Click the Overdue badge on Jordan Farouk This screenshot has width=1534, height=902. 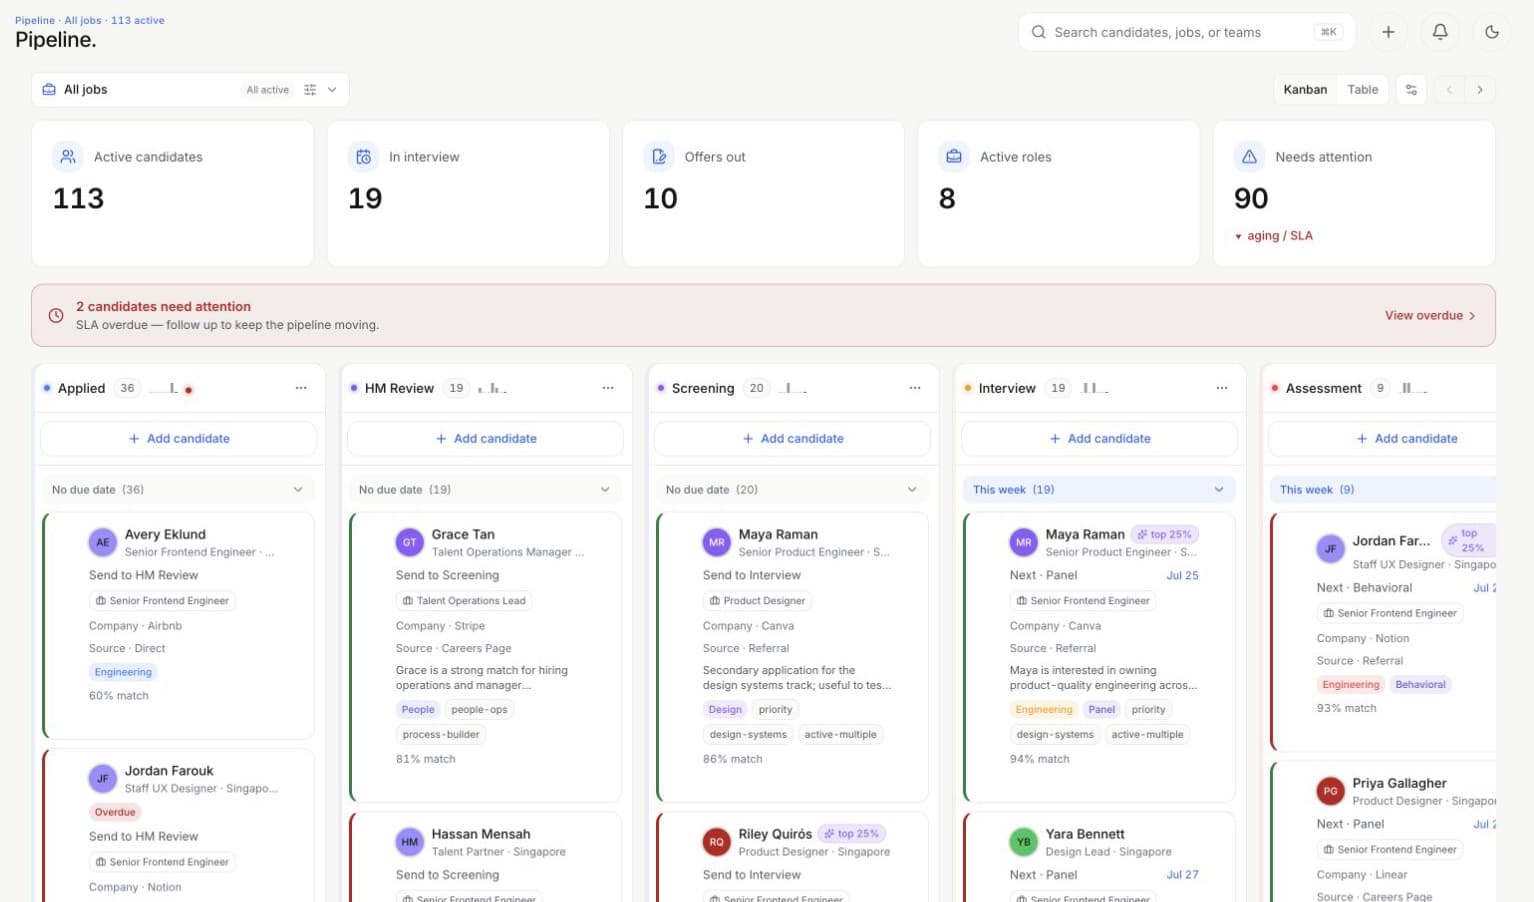point(115,812)
